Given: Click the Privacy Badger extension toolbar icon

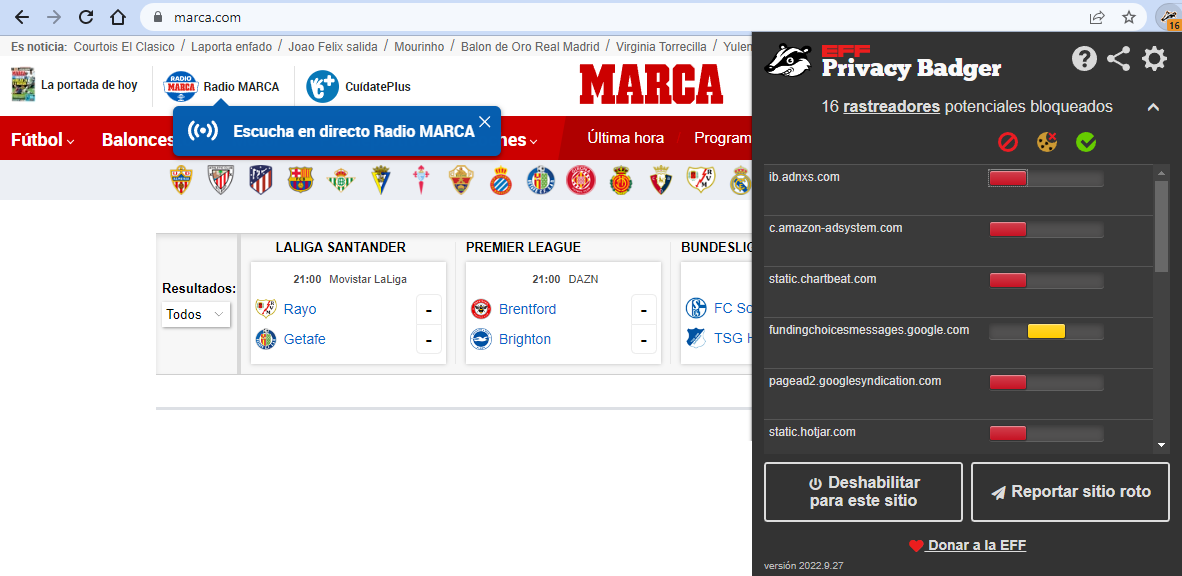Looking at the screenshot, I should pos(1166,17).
